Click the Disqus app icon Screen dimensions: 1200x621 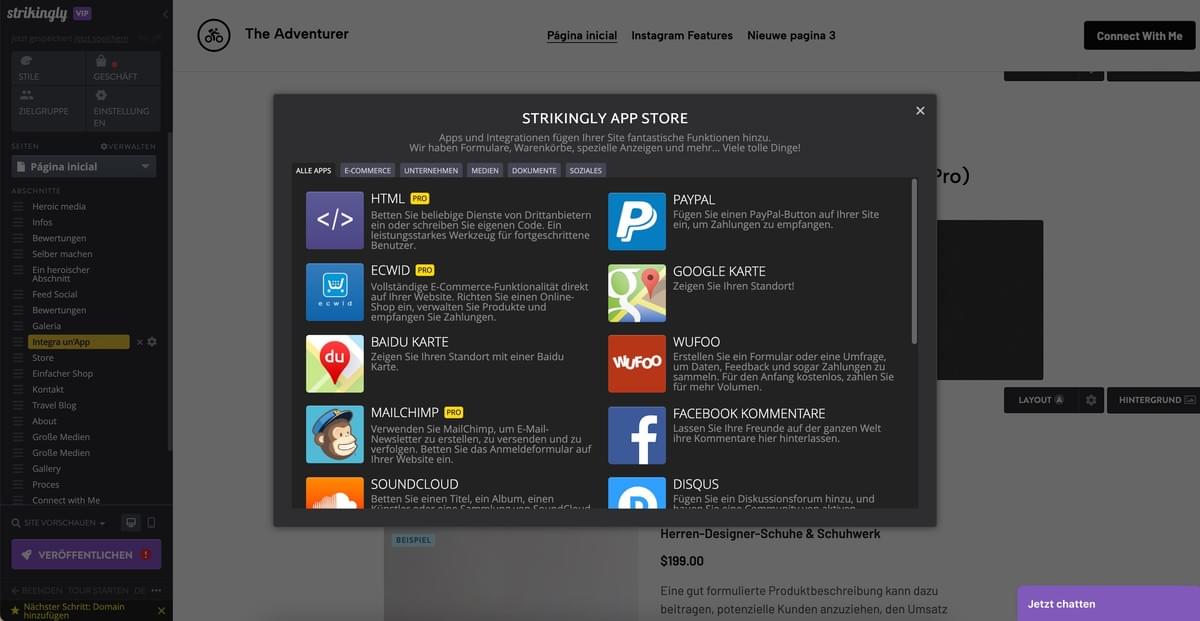click(x=637, y=493)
